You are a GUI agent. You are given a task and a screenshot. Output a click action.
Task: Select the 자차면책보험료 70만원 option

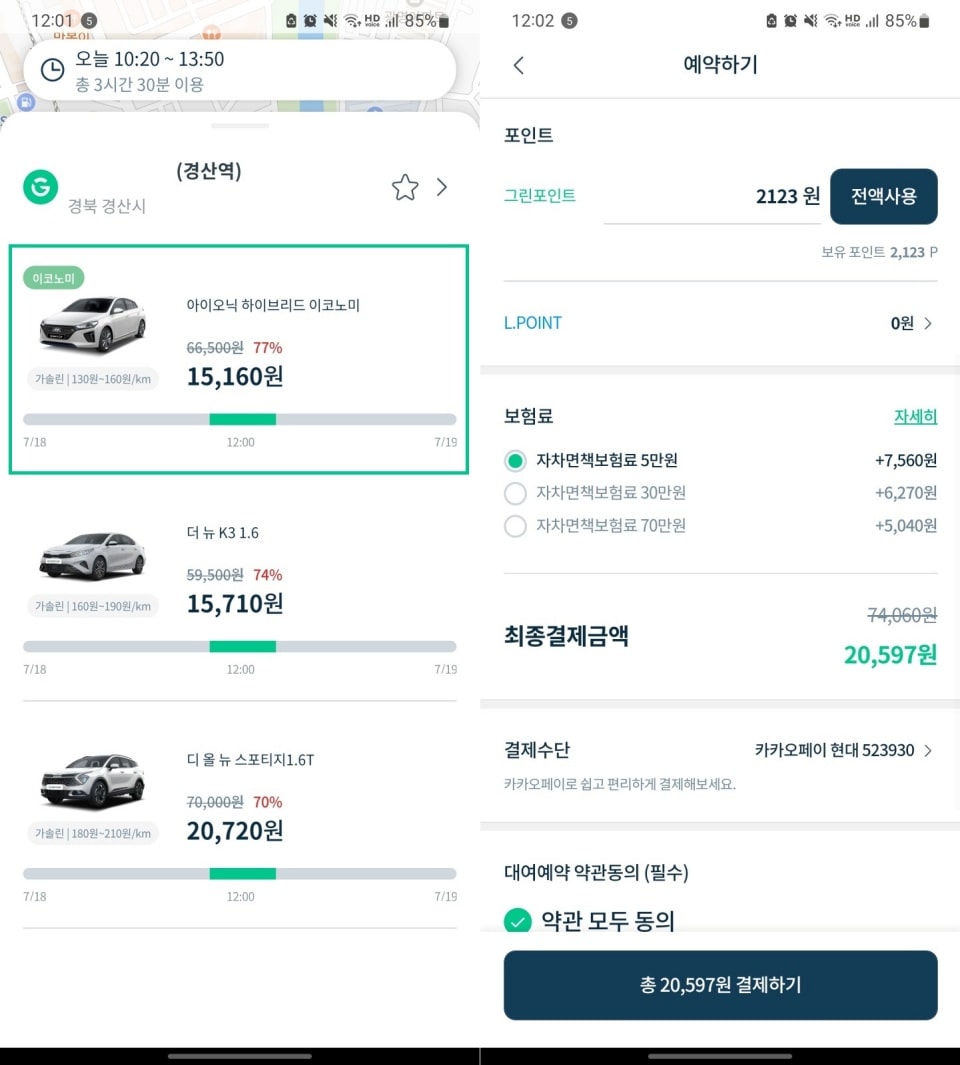[514, 525]
